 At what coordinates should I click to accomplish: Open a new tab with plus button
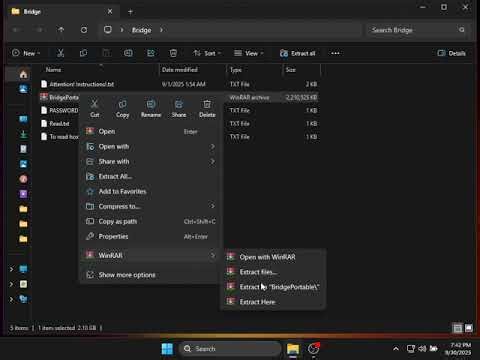pyautogui.click(x=130, y=12)
